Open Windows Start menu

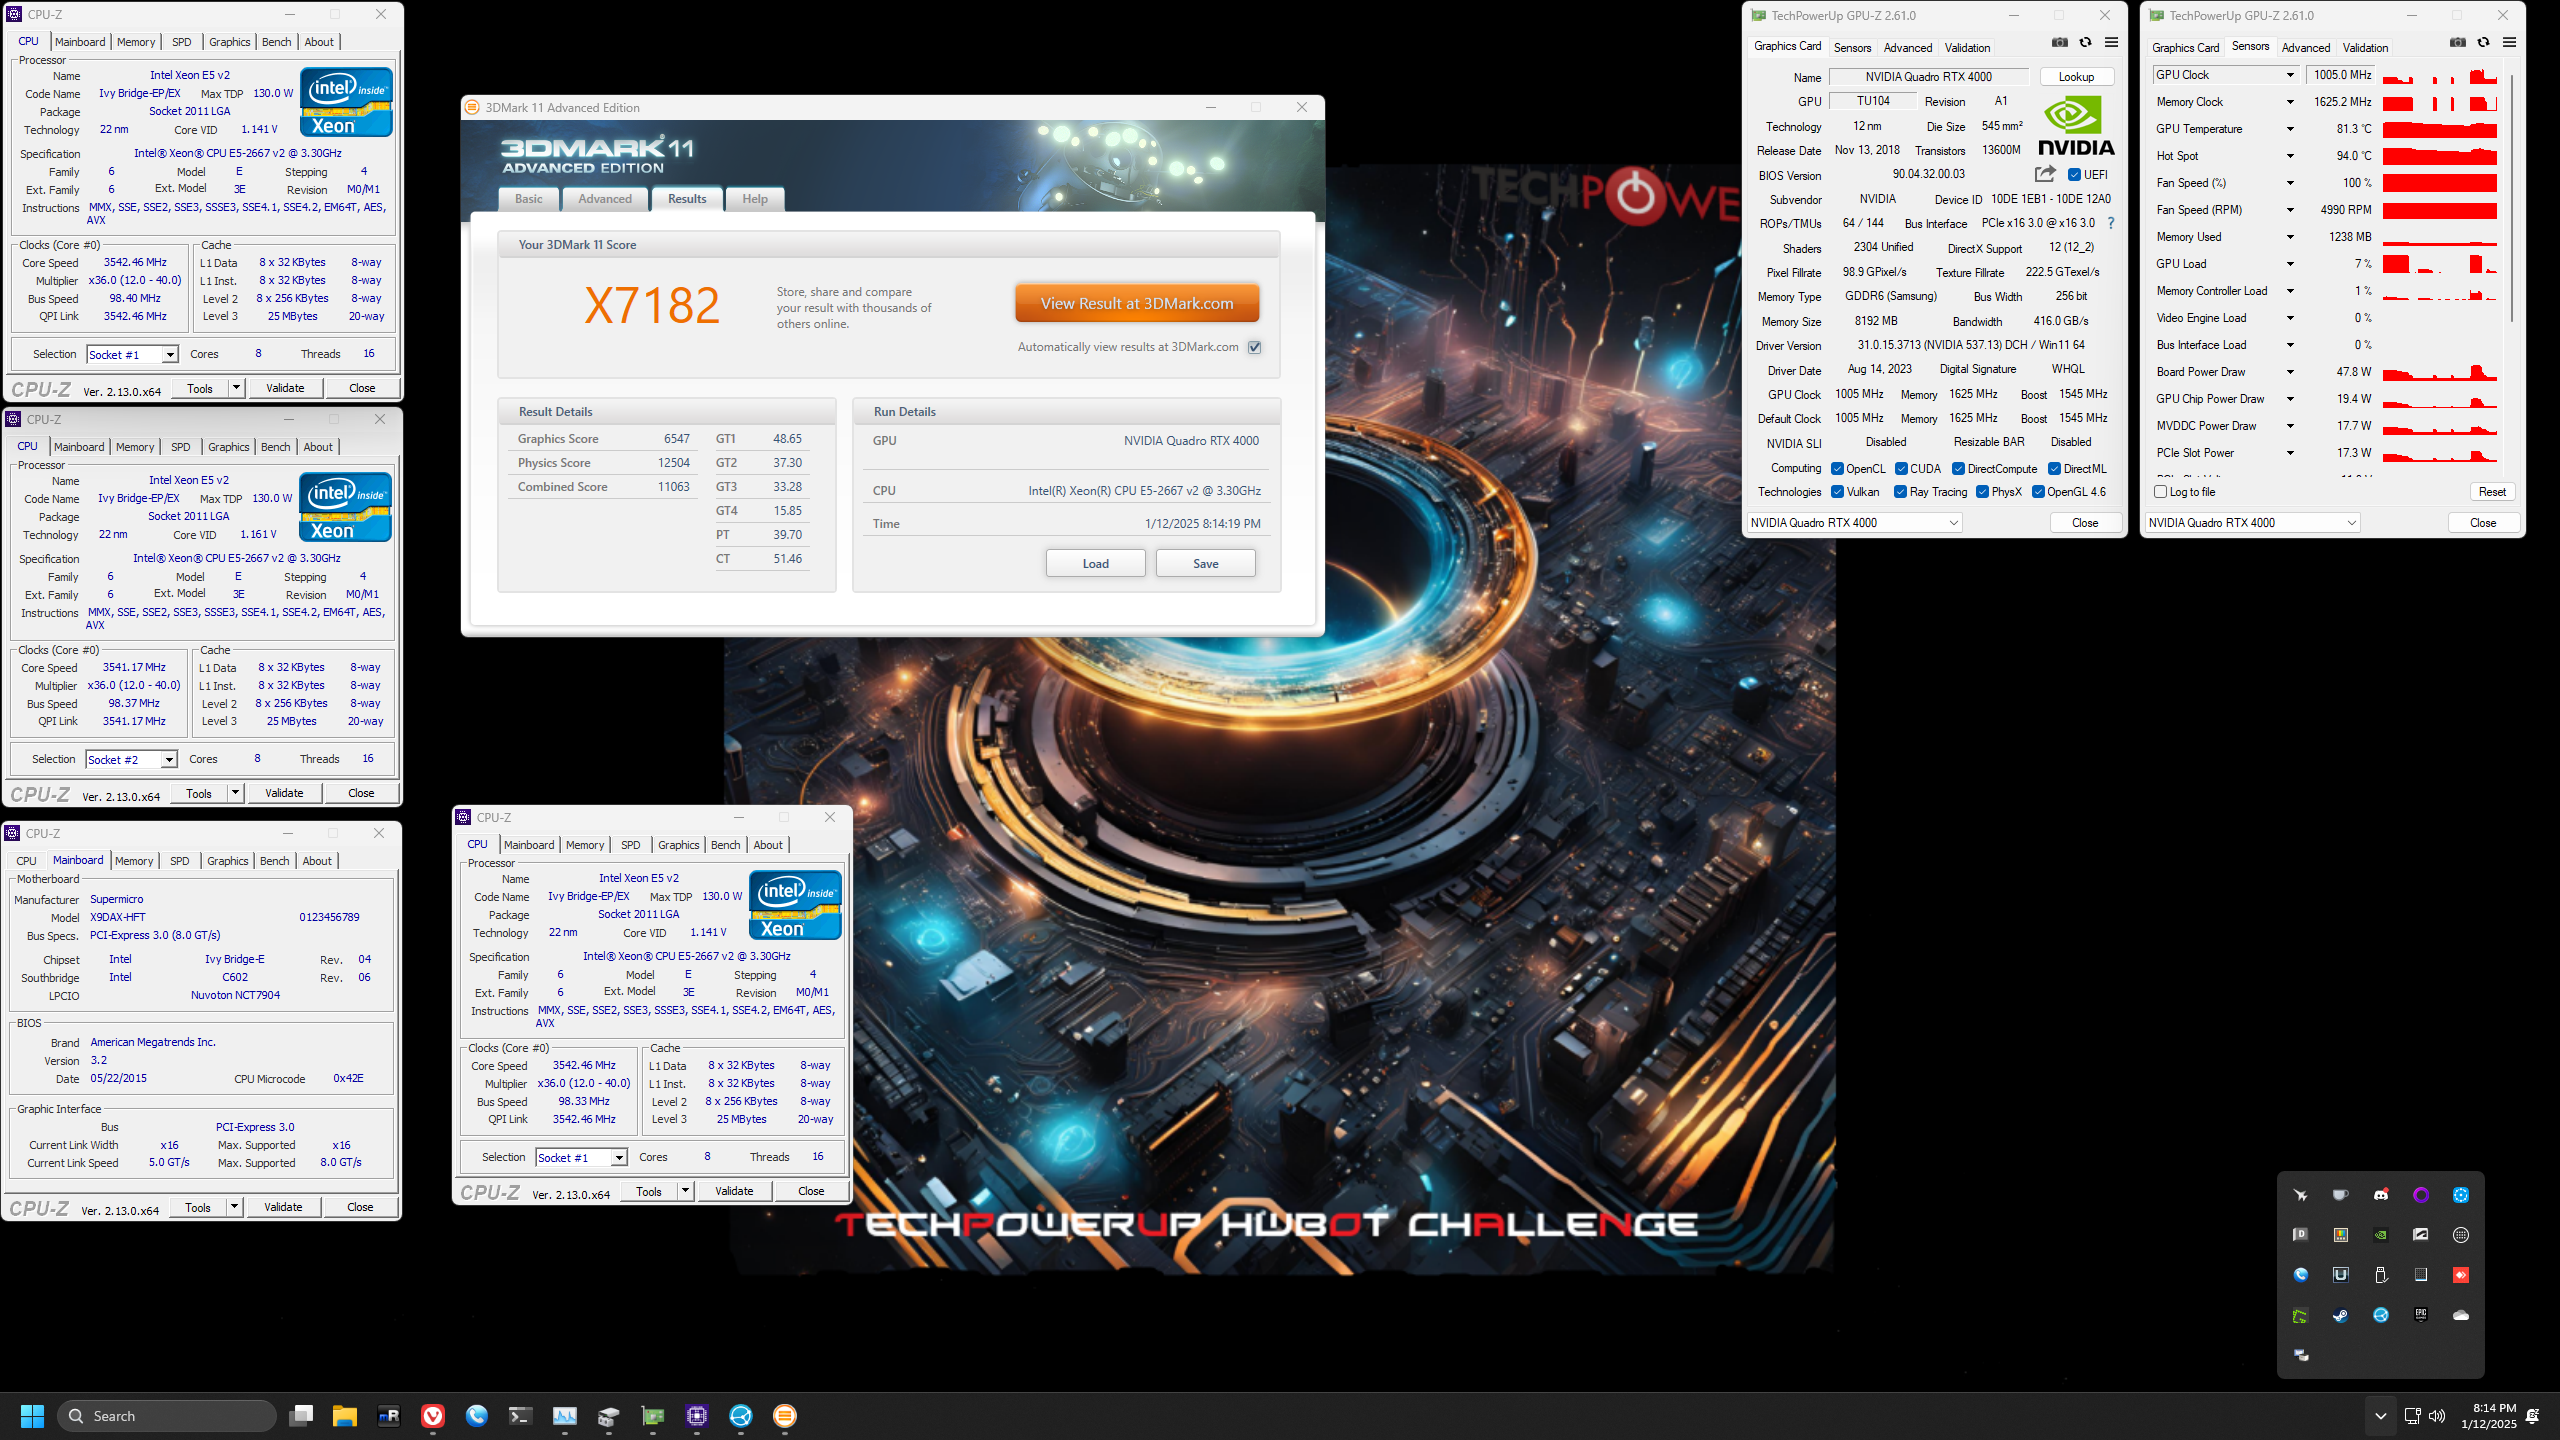coord(32,1416)
